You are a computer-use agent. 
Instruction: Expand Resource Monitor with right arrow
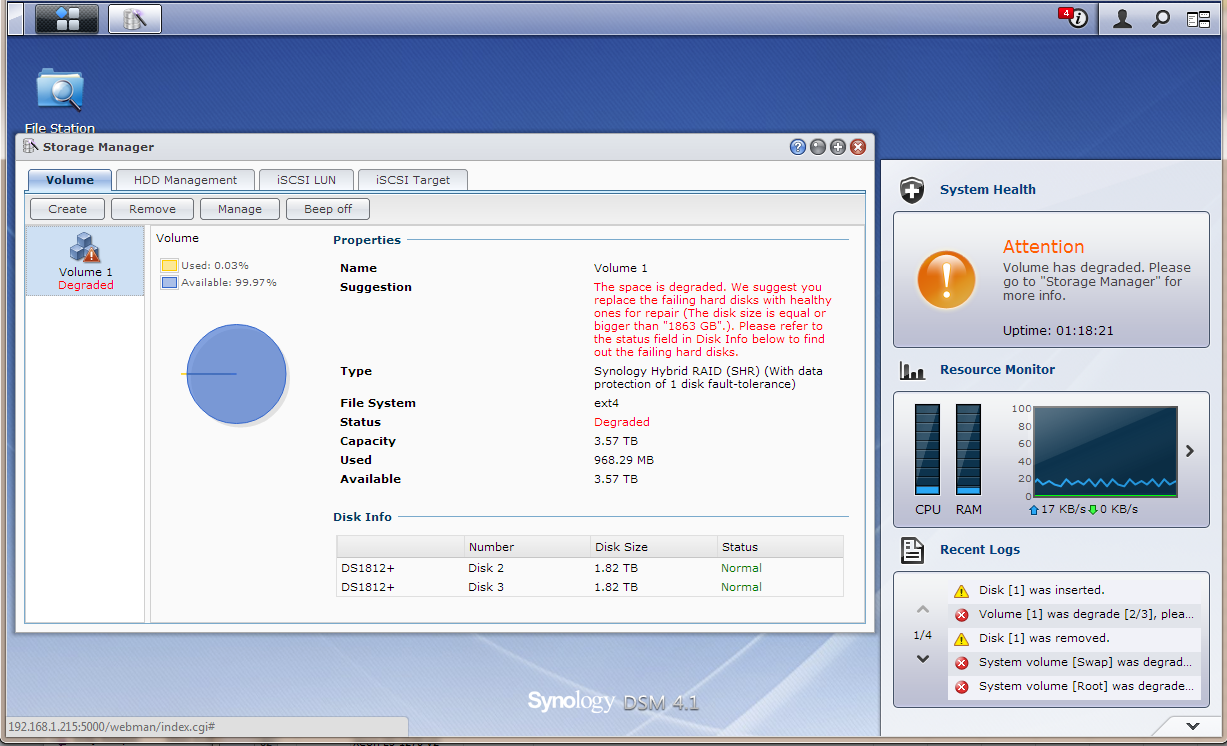(1190, 451)
